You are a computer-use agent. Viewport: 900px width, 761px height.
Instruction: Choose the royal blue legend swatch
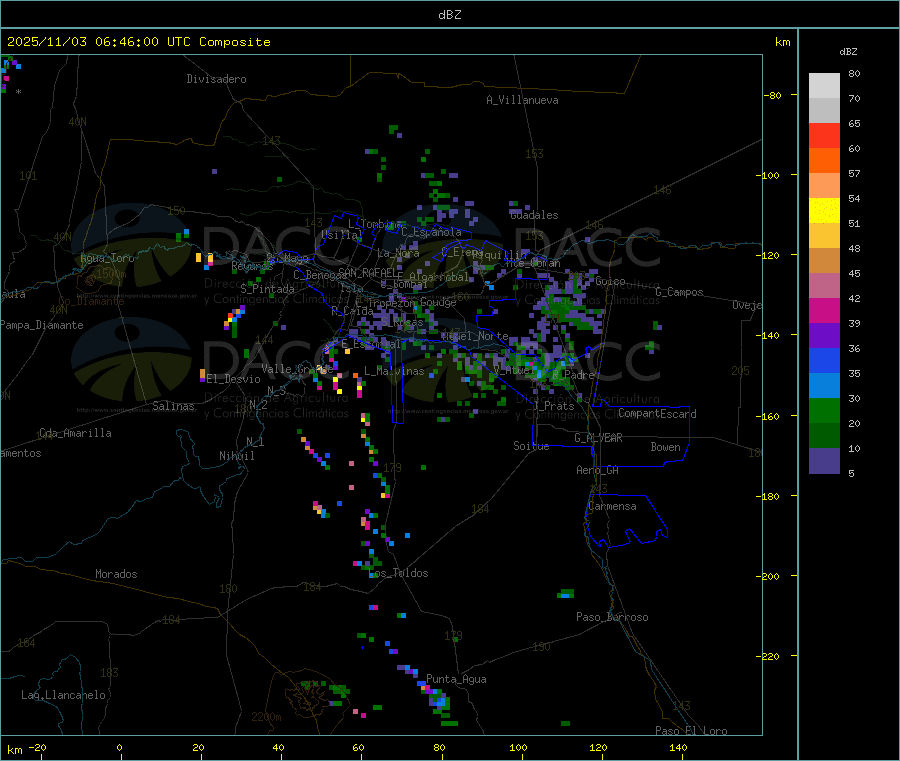(824, 361)
